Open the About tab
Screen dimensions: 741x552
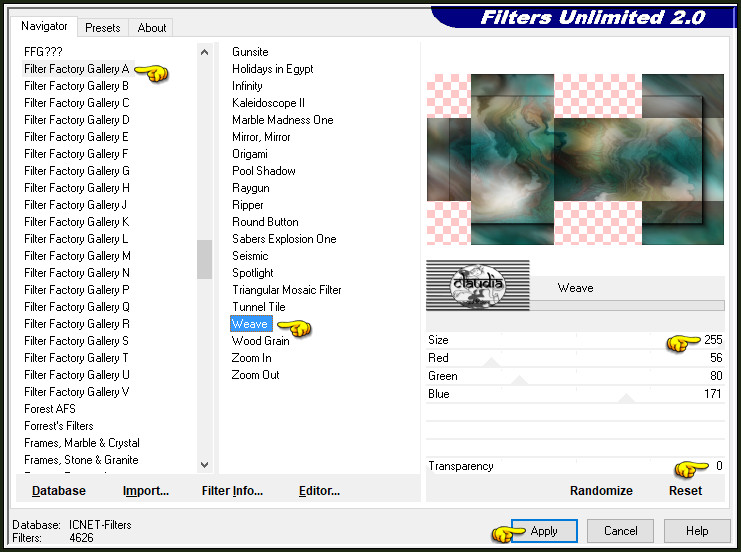[152, 28]
